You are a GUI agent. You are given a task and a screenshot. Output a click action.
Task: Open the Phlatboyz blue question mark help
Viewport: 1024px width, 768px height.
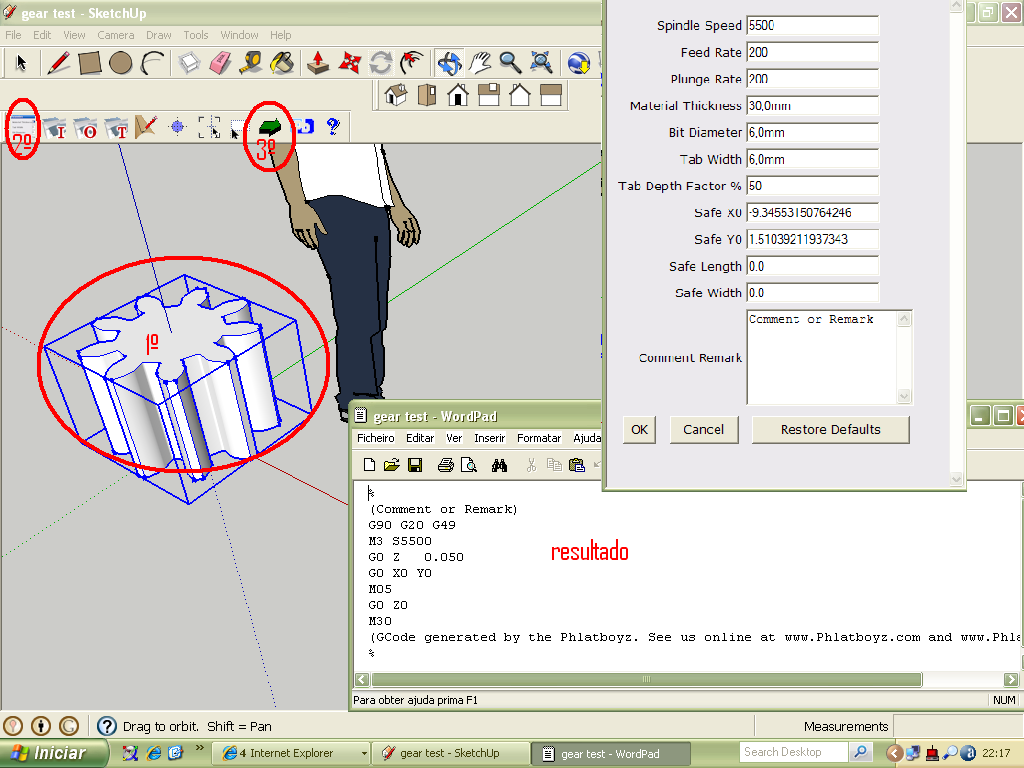click(x=333, y=127)
